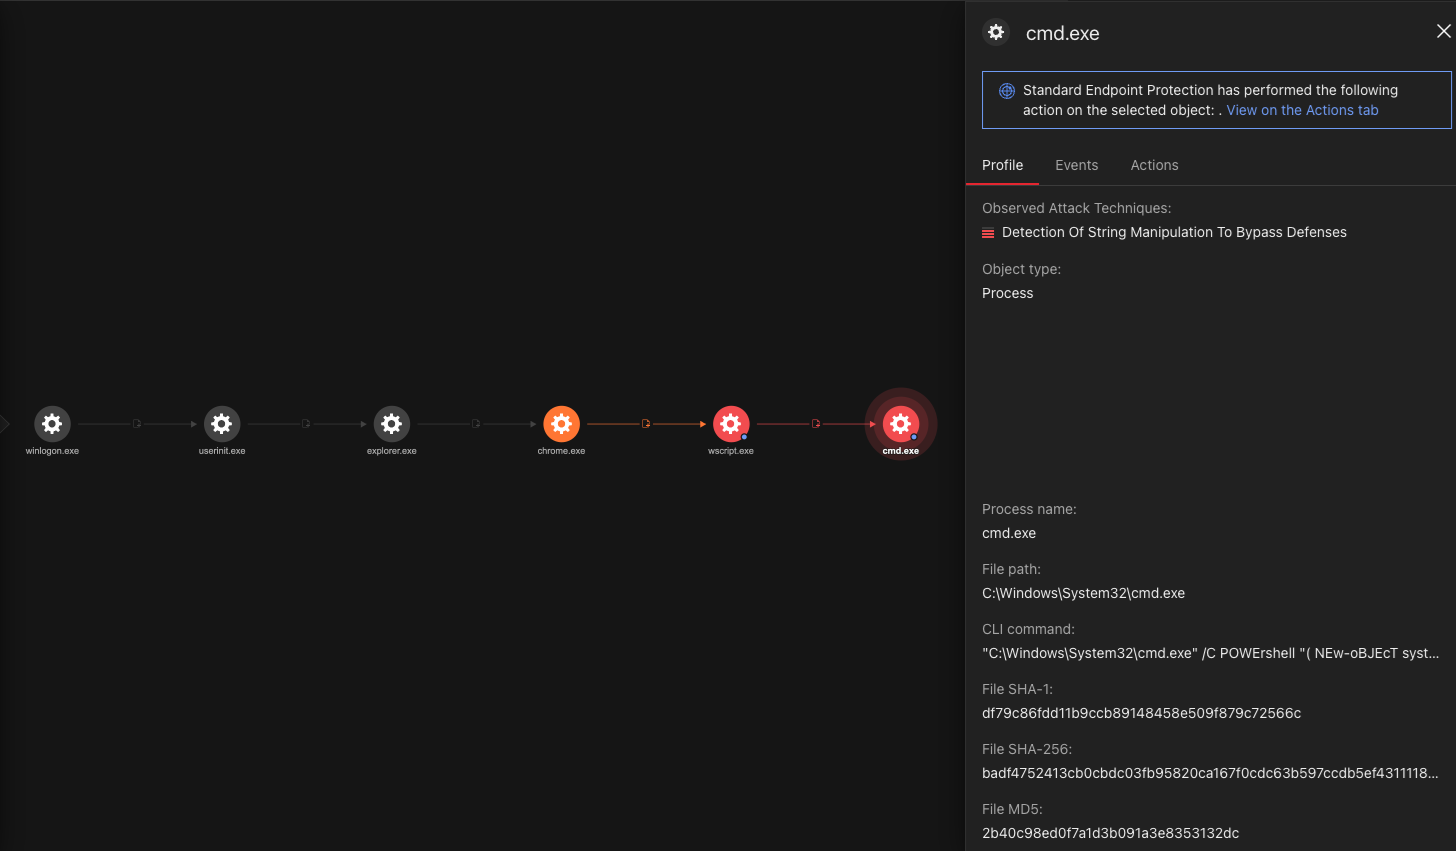Open the Actions tab
This screenshot has height=851, width=1456.
pyautogui.click(x=1154, y=165)
